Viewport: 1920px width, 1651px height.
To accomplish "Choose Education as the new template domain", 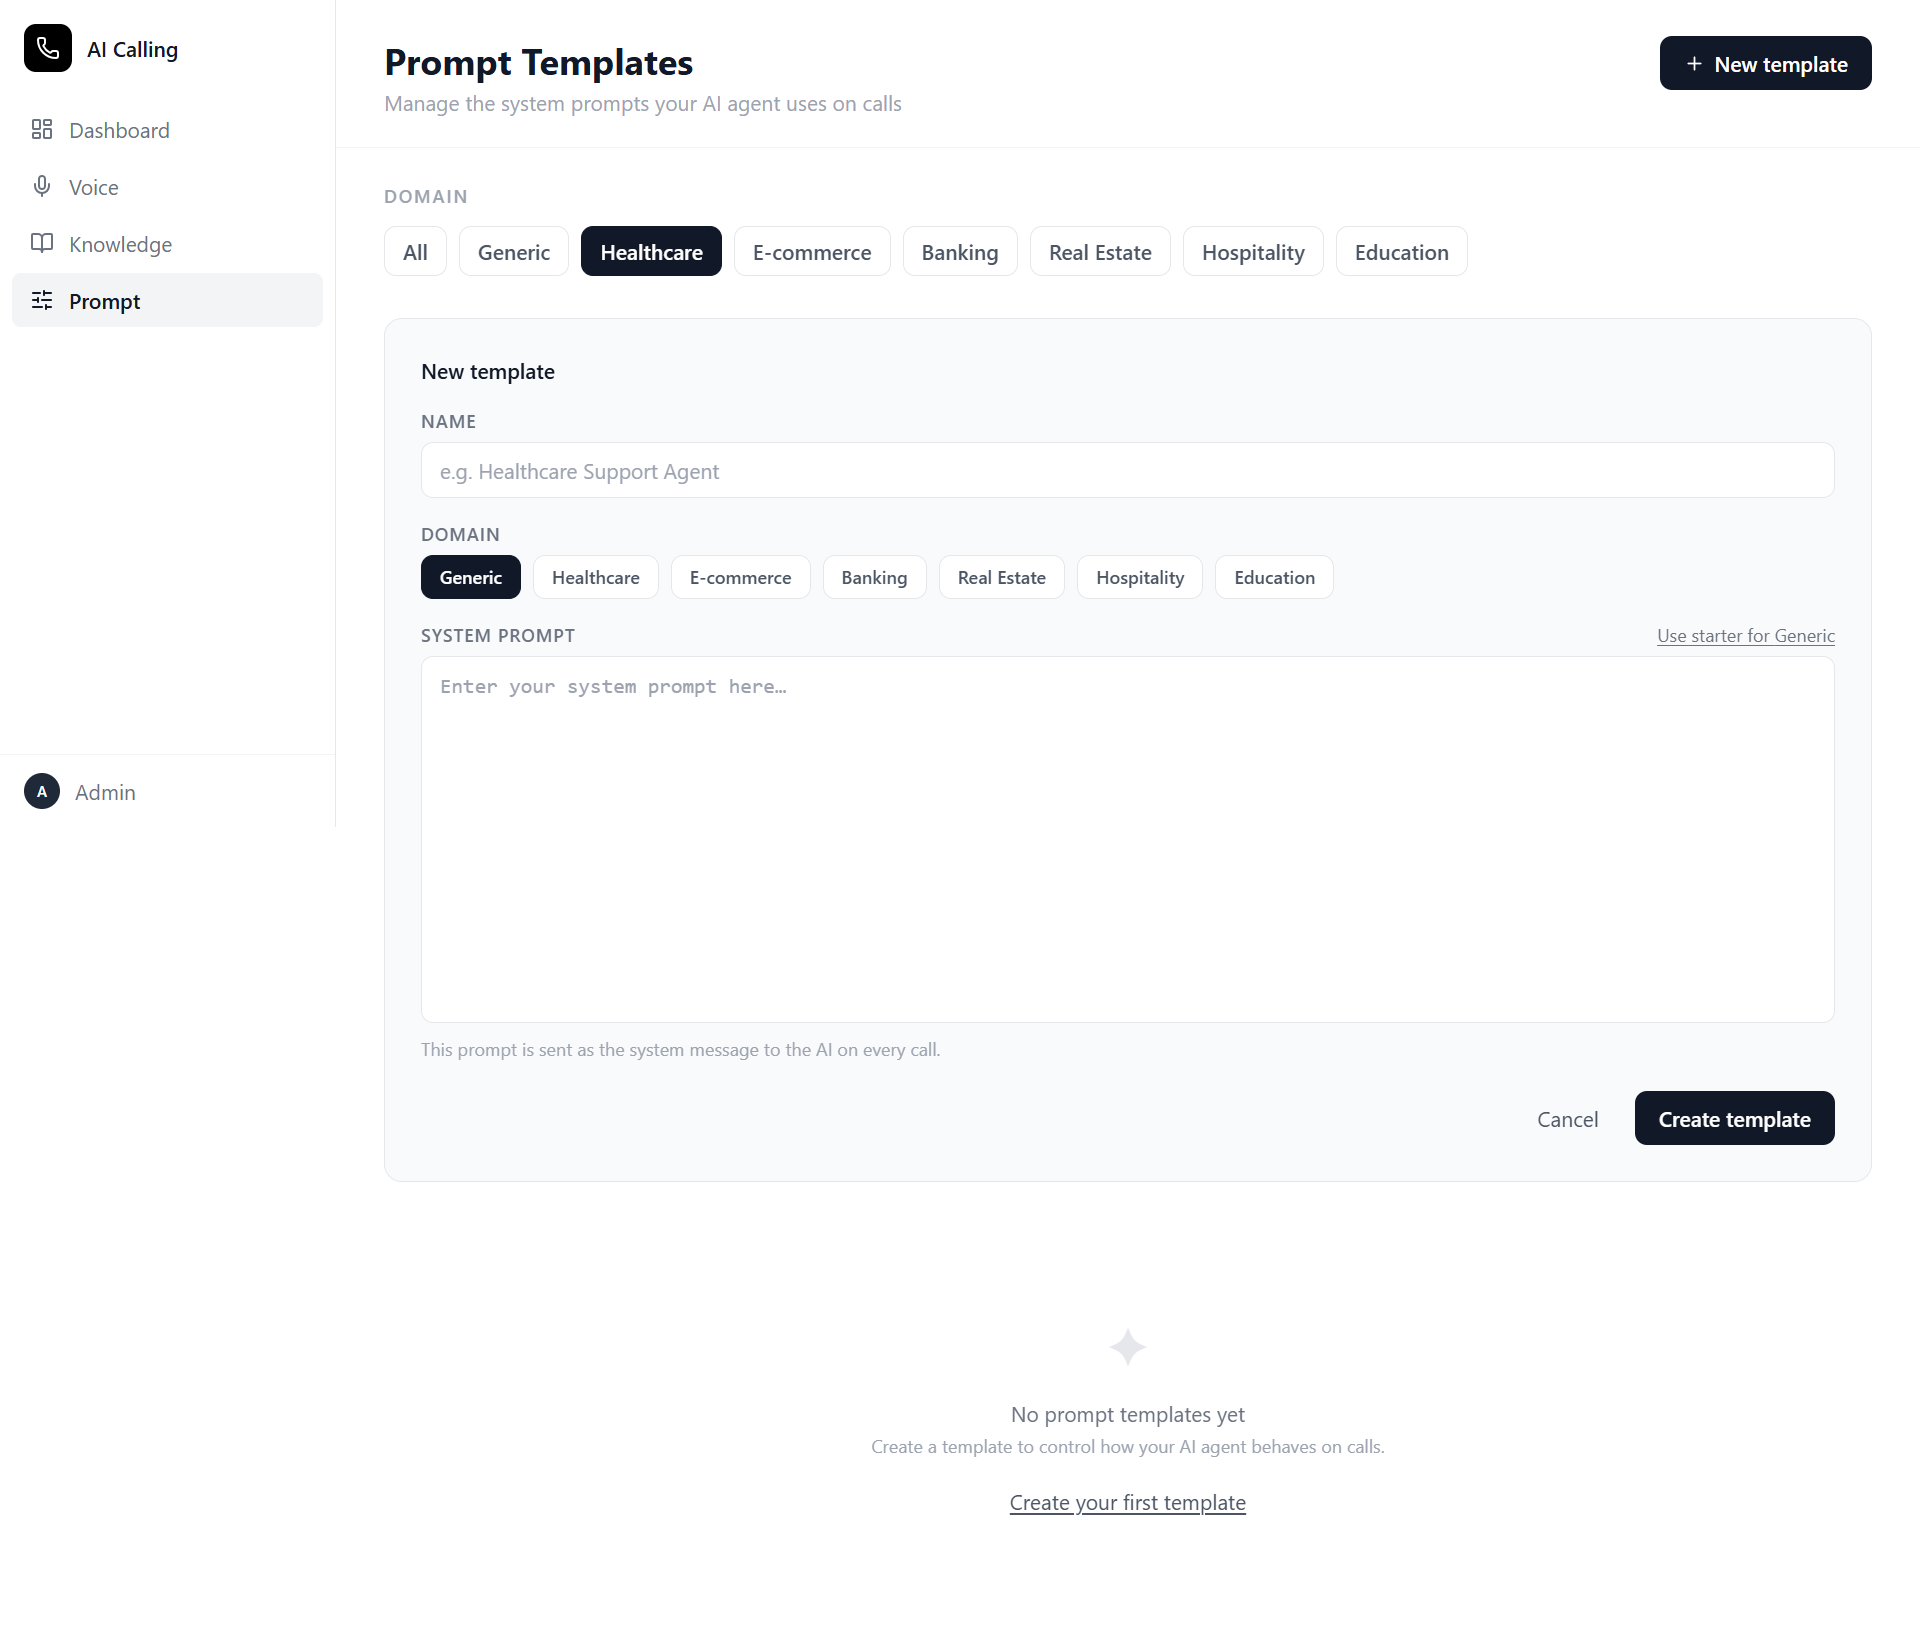I will (x=1274, y=577).
